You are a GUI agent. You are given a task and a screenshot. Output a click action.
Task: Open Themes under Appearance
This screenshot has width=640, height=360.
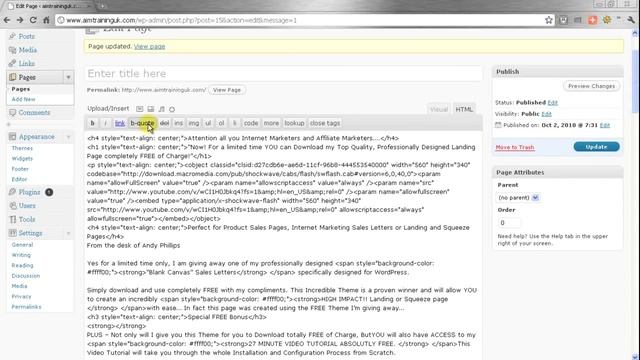click(x=22, y=148)
